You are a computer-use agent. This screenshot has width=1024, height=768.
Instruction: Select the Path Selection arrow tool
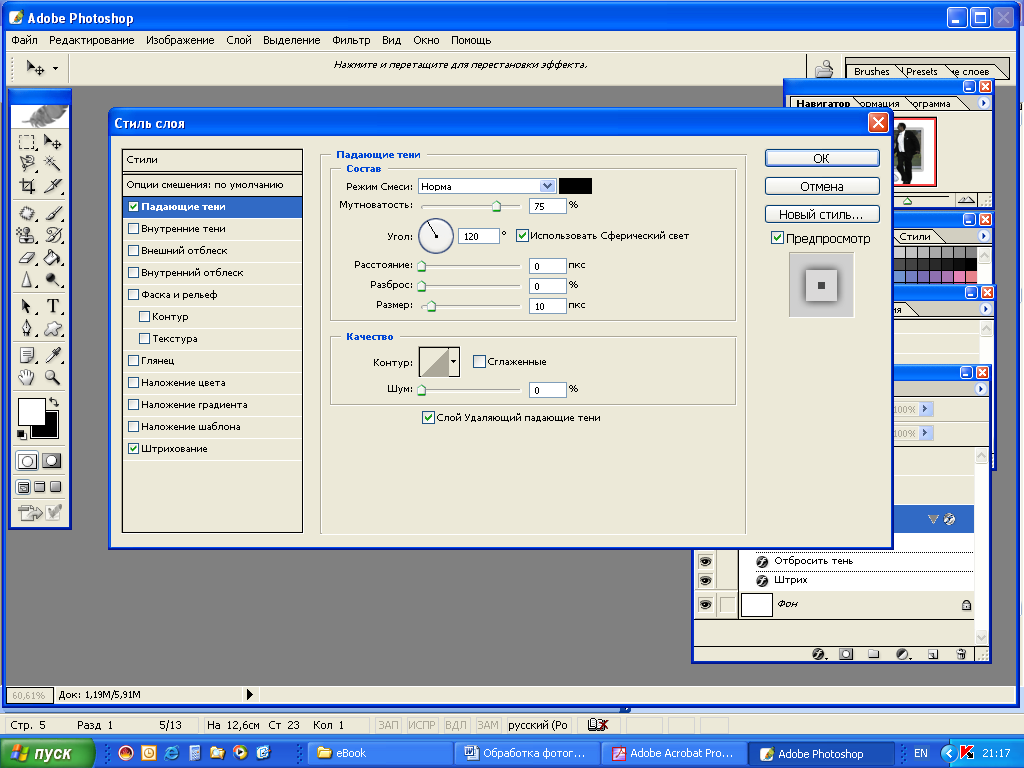click(x=27, y=306)
